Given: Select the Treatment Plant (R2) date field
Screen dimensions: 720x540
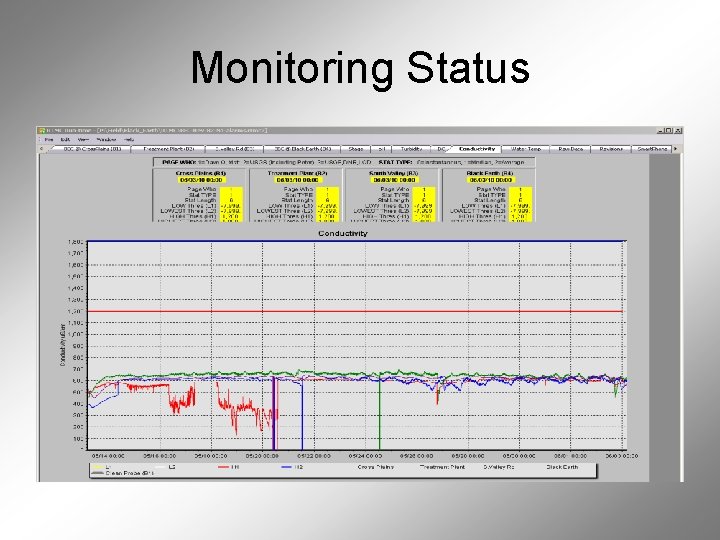Looking at the screenshot, I should click(x=297, y=180).
